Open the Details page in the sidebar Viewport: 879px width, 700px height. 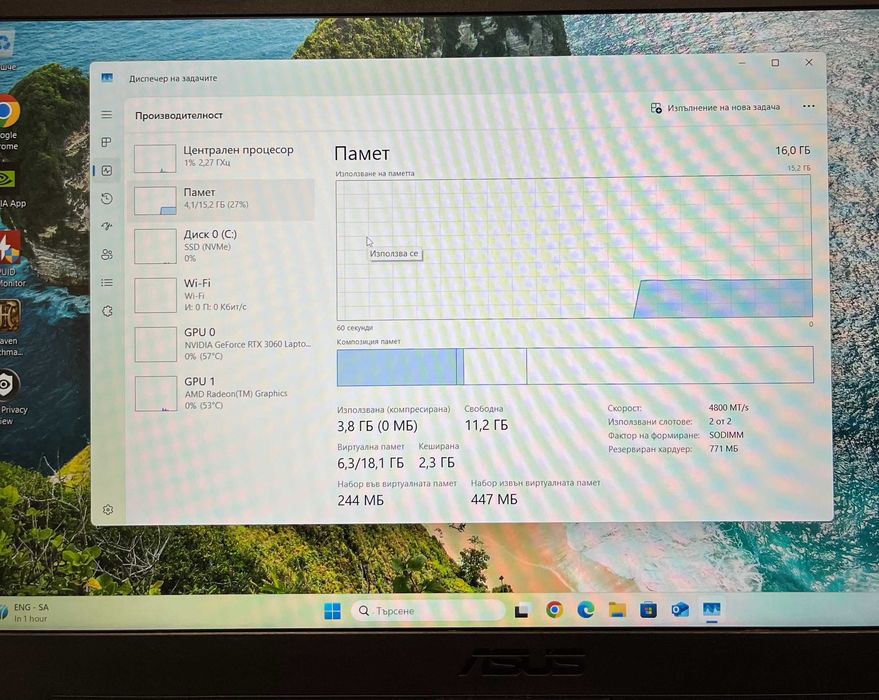[x=107, y=282]
